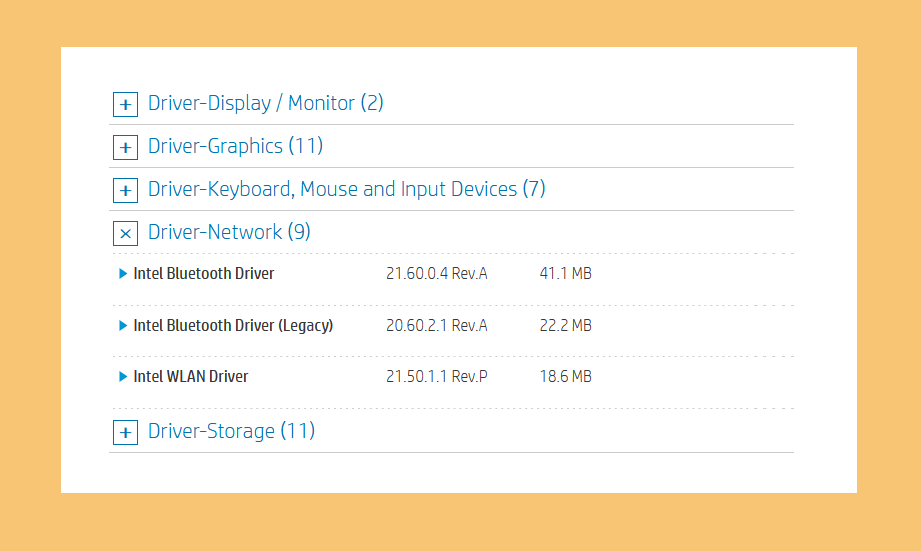Click version 20.60.2.1 Rev.A text
921x551 pixels.
tap(436, 325)
